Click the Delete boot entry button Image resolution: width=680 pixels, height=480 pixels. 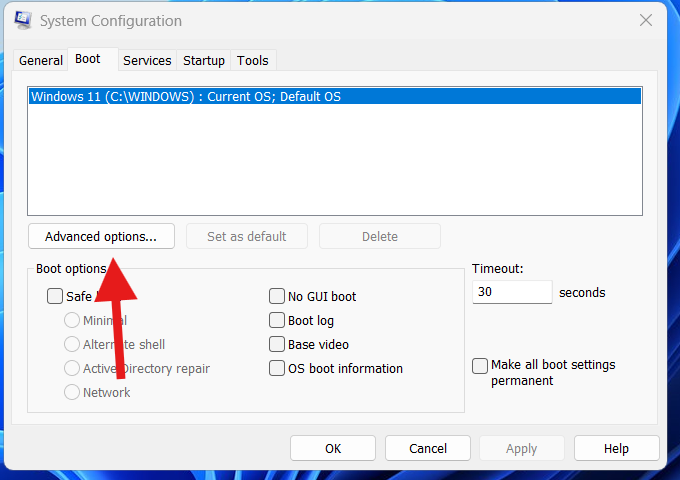(380, 236)
